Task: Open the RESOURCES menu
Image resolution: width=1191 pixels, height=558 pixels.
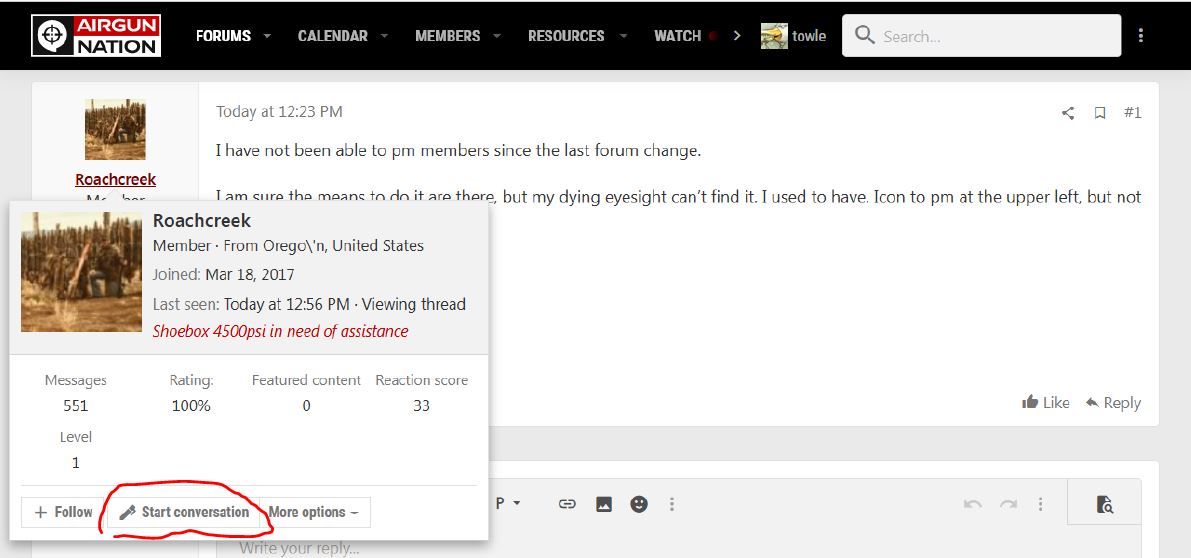Action: click(x=567, y=36)
